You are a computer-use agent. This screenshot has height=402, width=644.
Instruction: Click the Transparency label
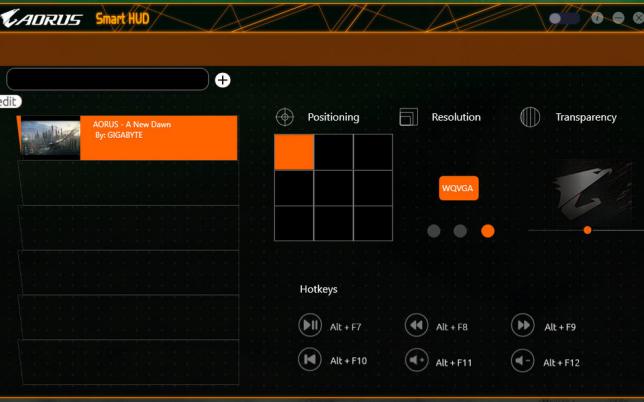click(x=586, y=117)
